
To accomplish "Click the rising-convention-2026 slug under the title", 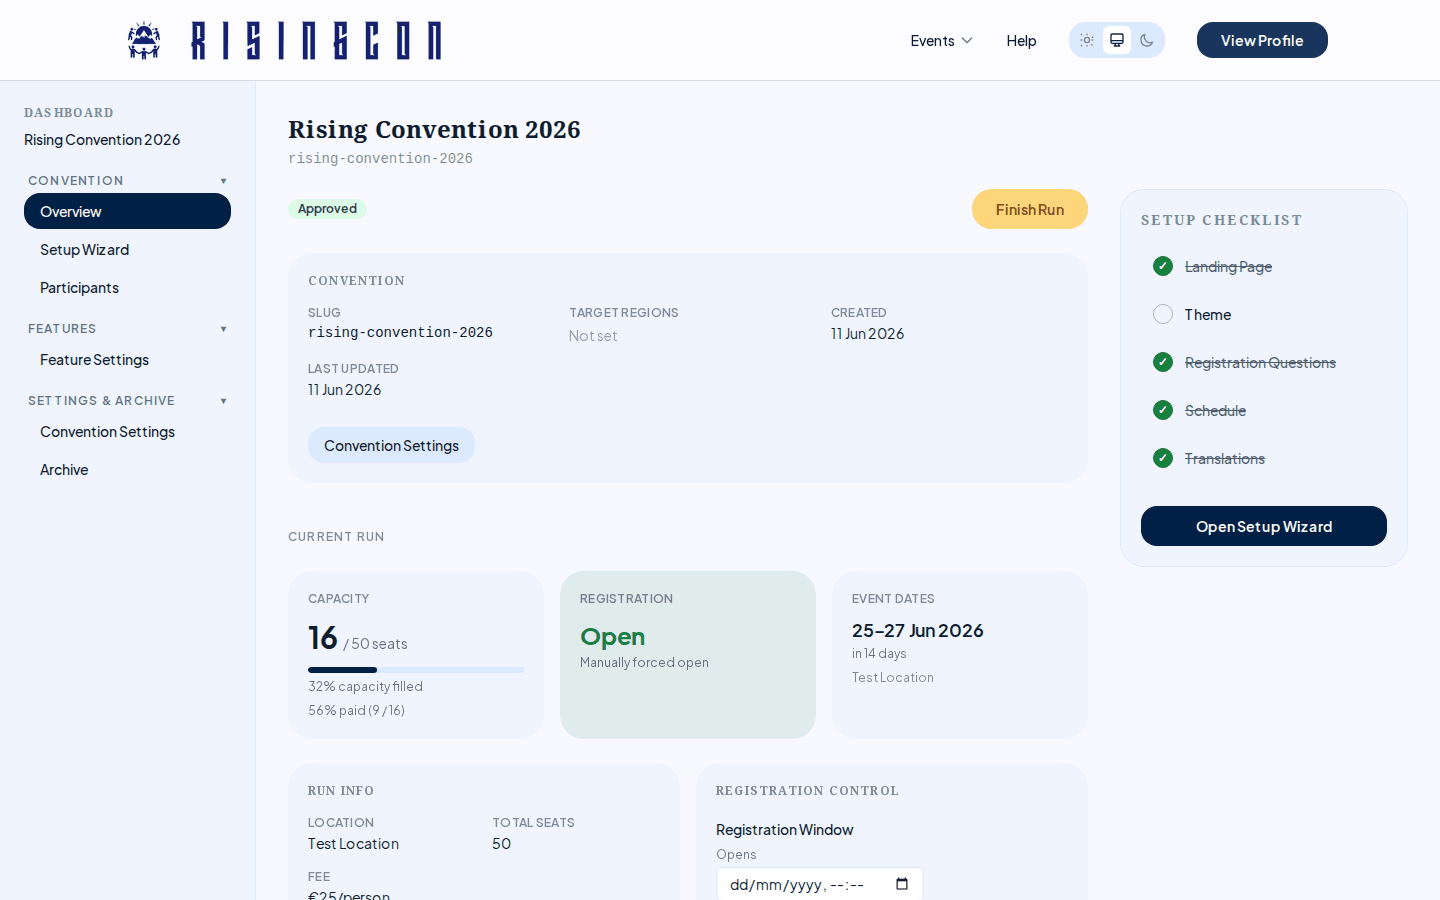I will 380,158.
